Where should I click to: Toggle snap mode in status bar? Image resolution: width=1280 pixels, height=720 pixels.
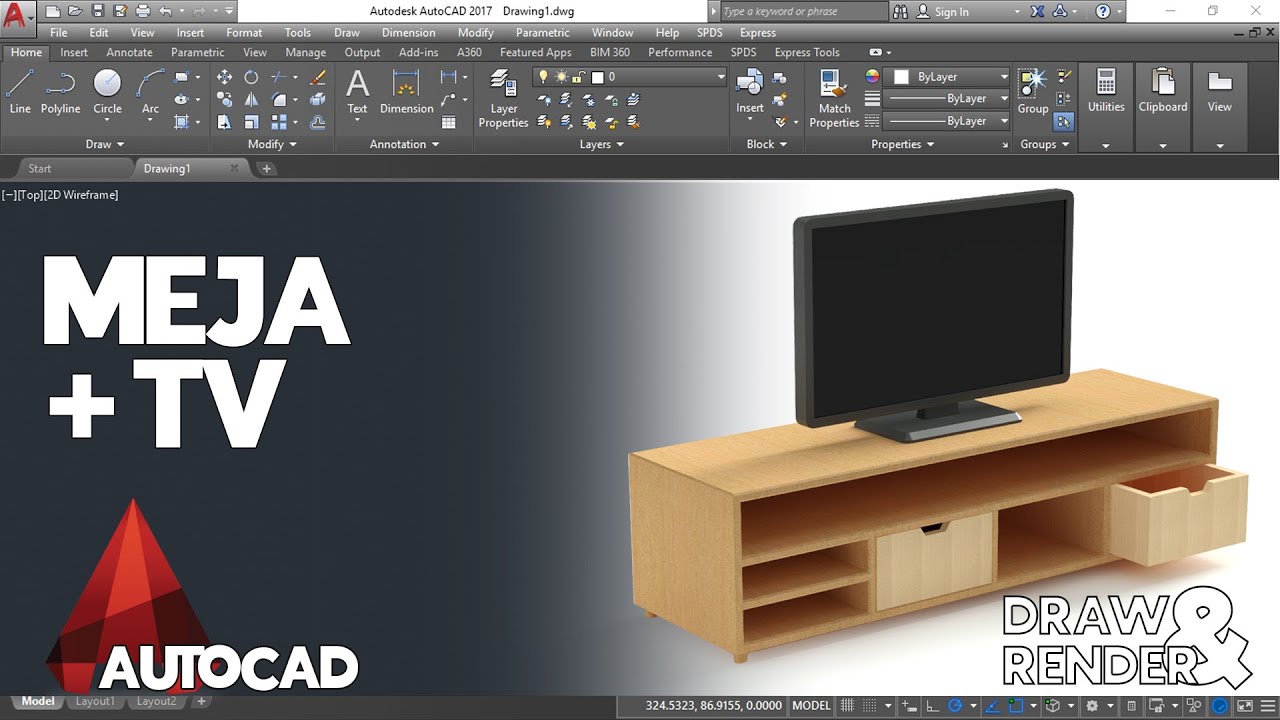(x=870, y=705)
